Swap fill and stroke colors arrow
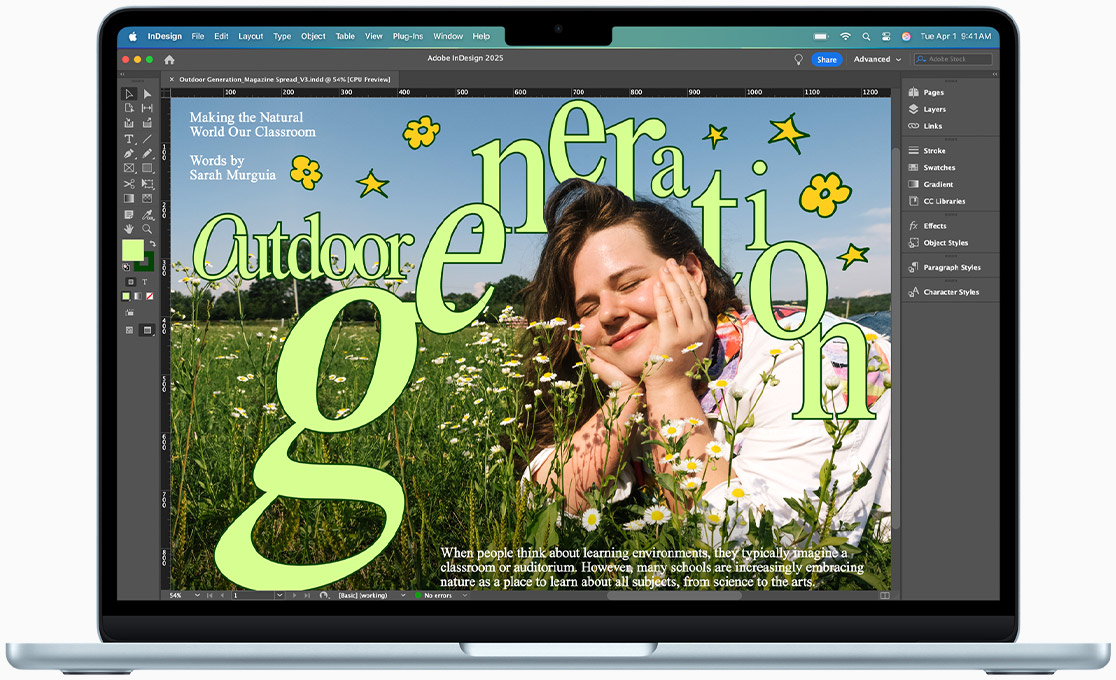1116x680 pixels. click(x=152, y=243)
